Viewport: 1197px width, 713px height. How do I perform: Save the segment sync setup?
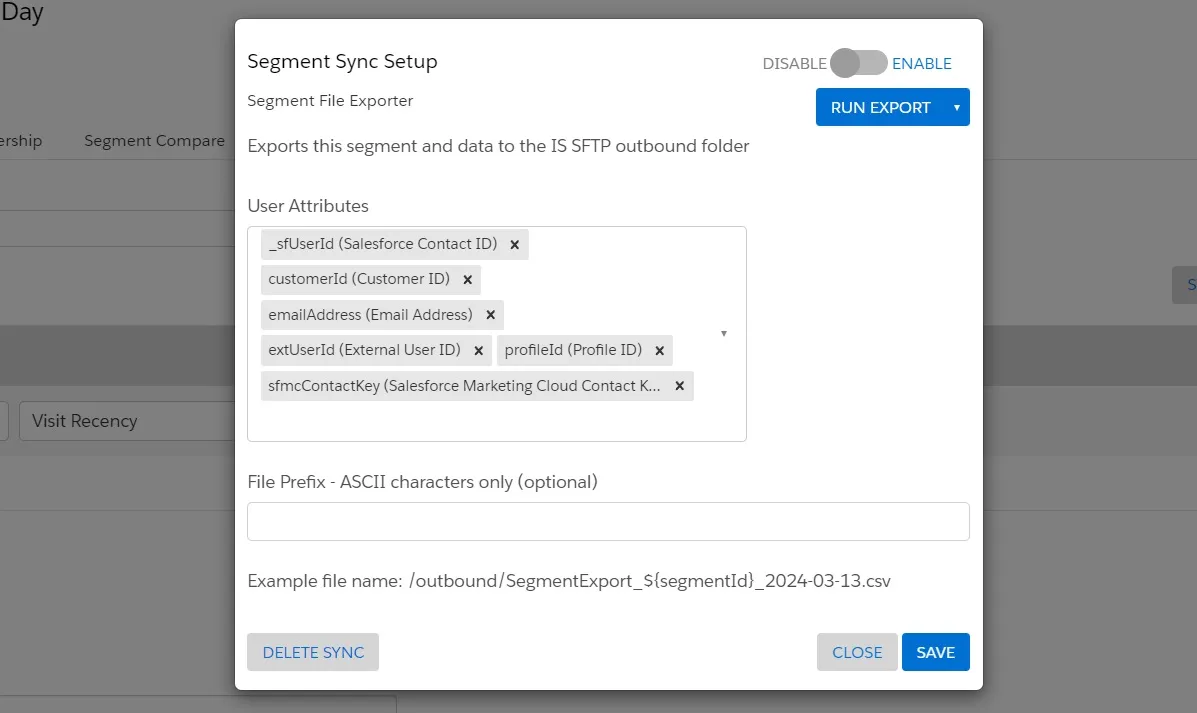[935, 652]
